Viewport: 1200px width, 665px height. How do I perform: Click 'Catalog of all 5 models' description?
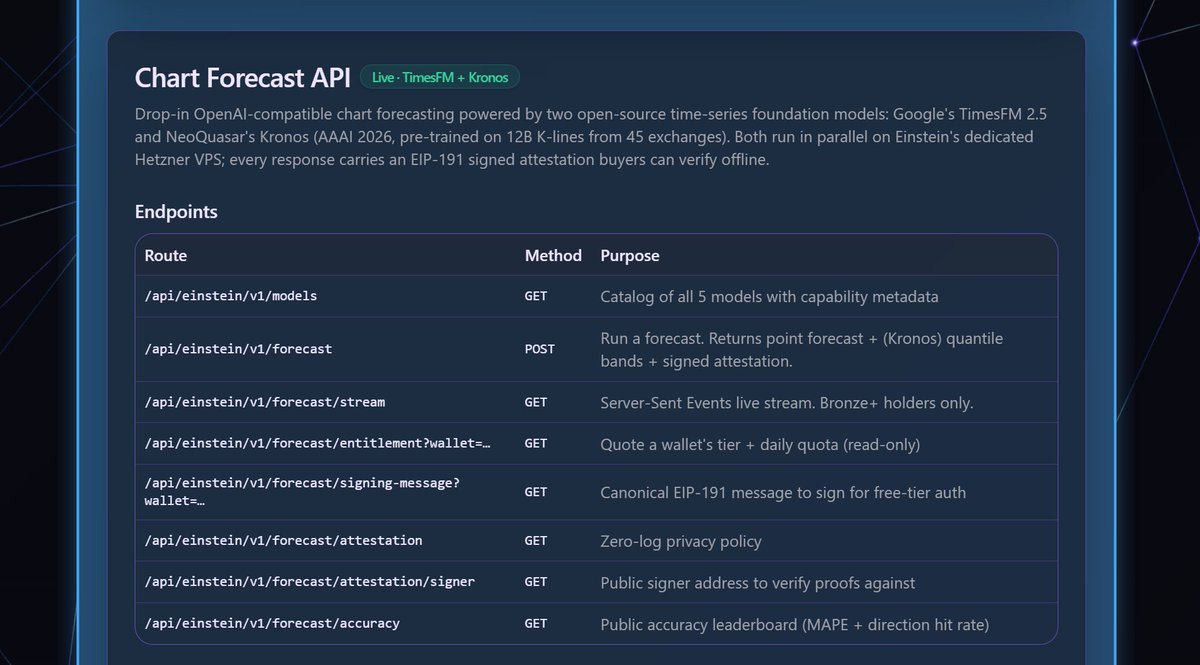coord(769,297)
